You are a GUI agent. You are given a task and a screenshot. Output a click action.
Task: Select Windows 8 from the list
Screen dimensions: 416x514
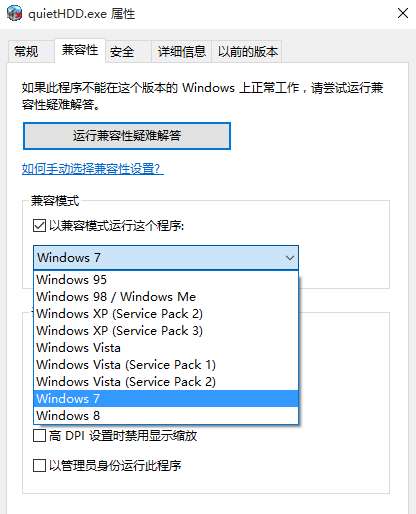(166, 416)
